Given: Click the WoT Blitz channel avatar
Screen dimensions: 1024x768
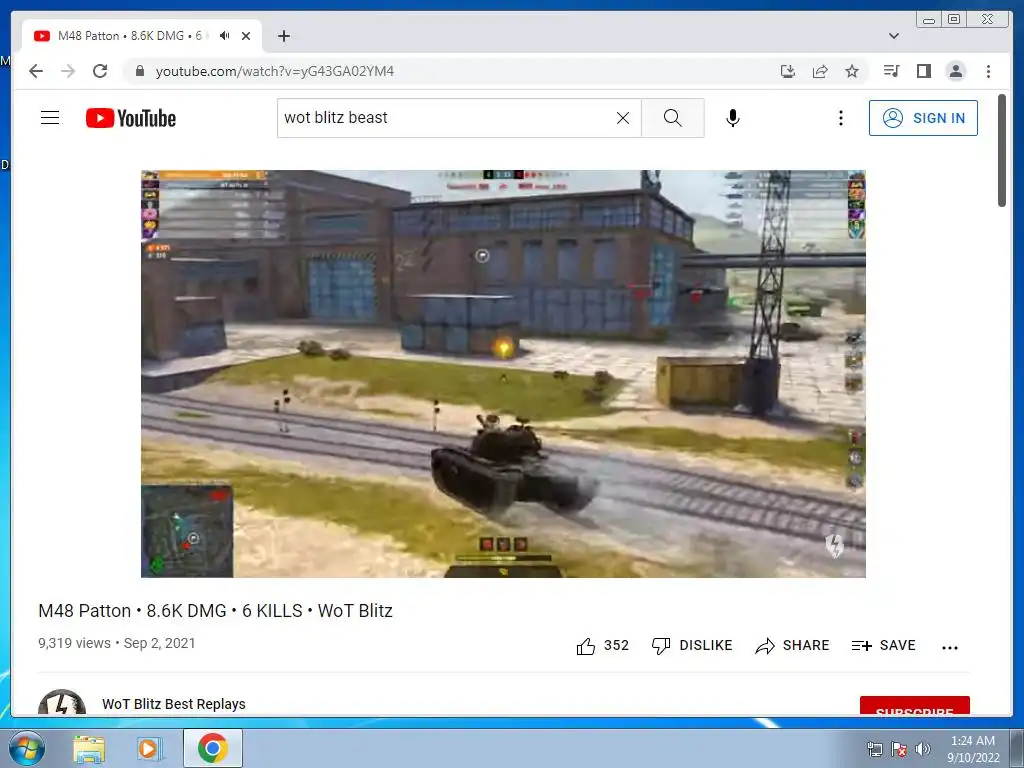Looking at the screenshot, I should 62,703.
